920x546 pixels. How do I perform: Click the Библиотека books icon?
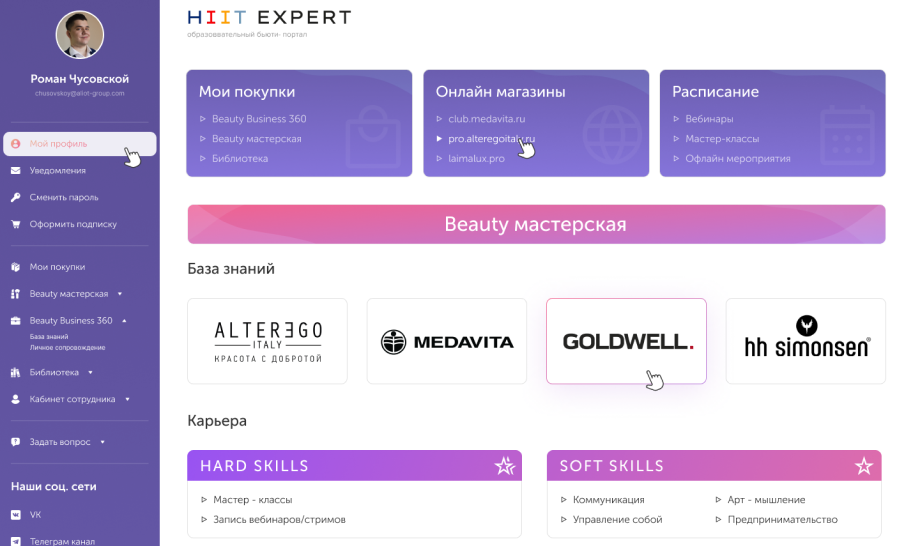[16, 373]
